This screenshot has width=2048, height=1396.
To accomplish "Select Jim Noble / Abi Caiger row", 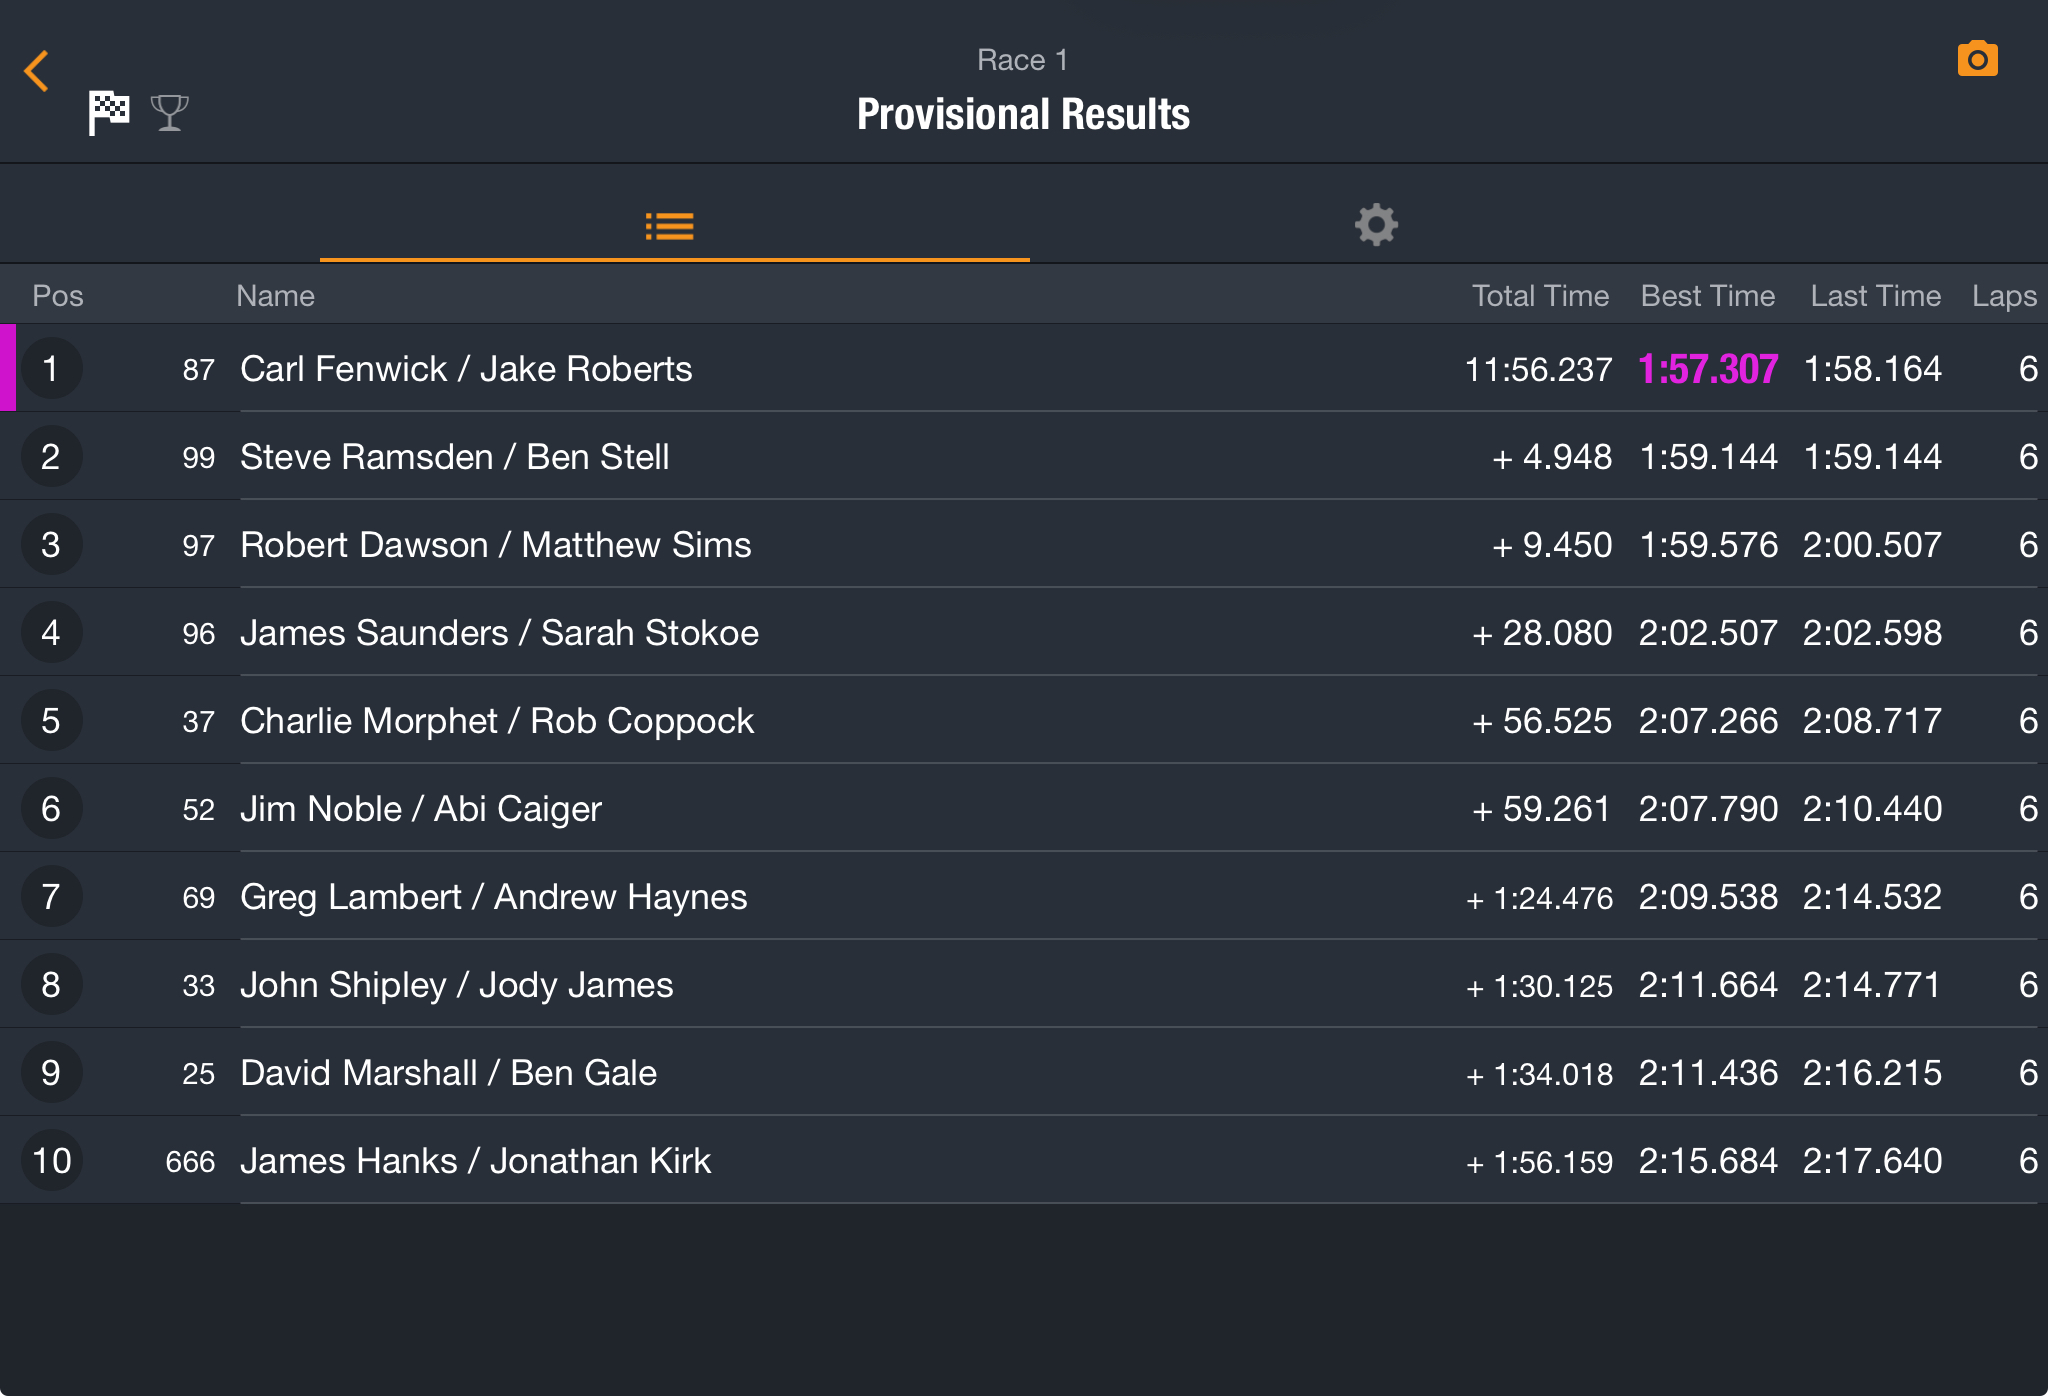I will 1024,808.
